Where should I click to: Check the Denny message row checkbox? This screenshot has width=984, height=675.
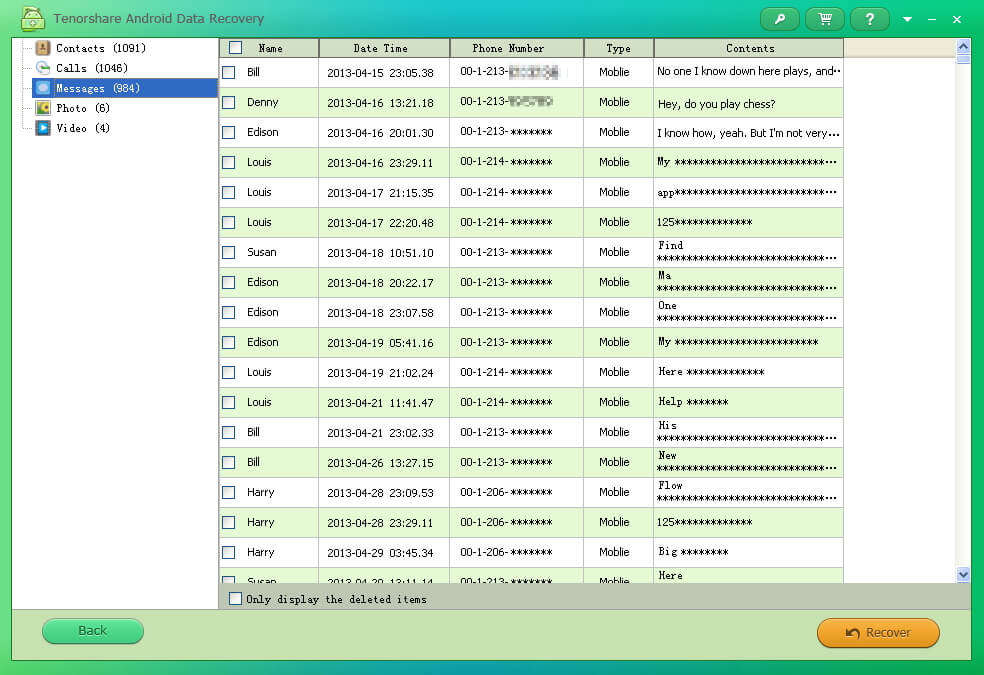[x=229, y=102]
